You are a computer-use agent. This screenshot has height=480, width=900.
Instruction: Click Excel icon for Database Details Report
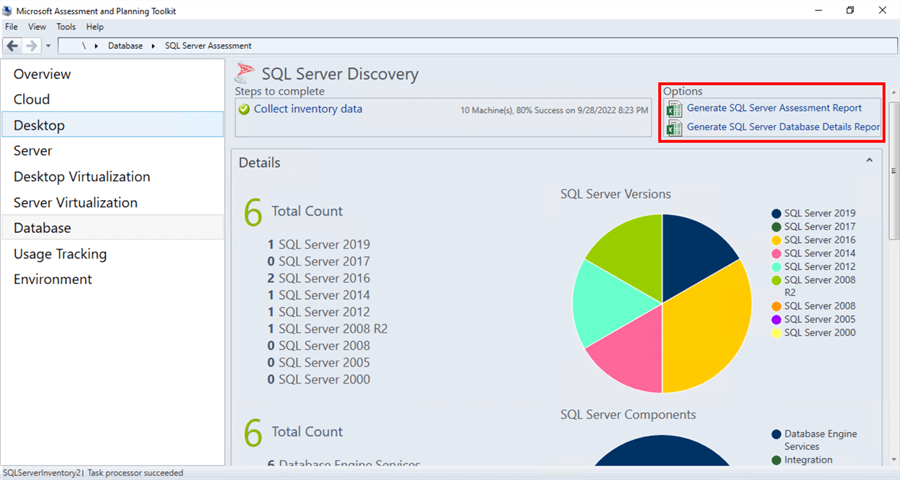(674, 127)
